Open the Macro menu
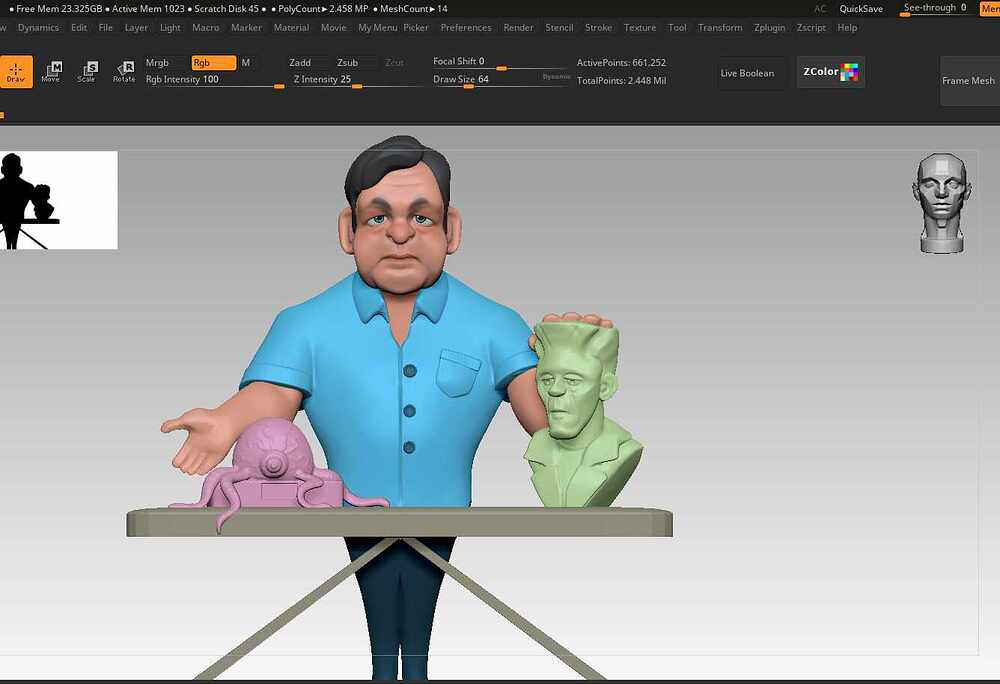Screen dimensions: 1000x684 tap(205, 27)
